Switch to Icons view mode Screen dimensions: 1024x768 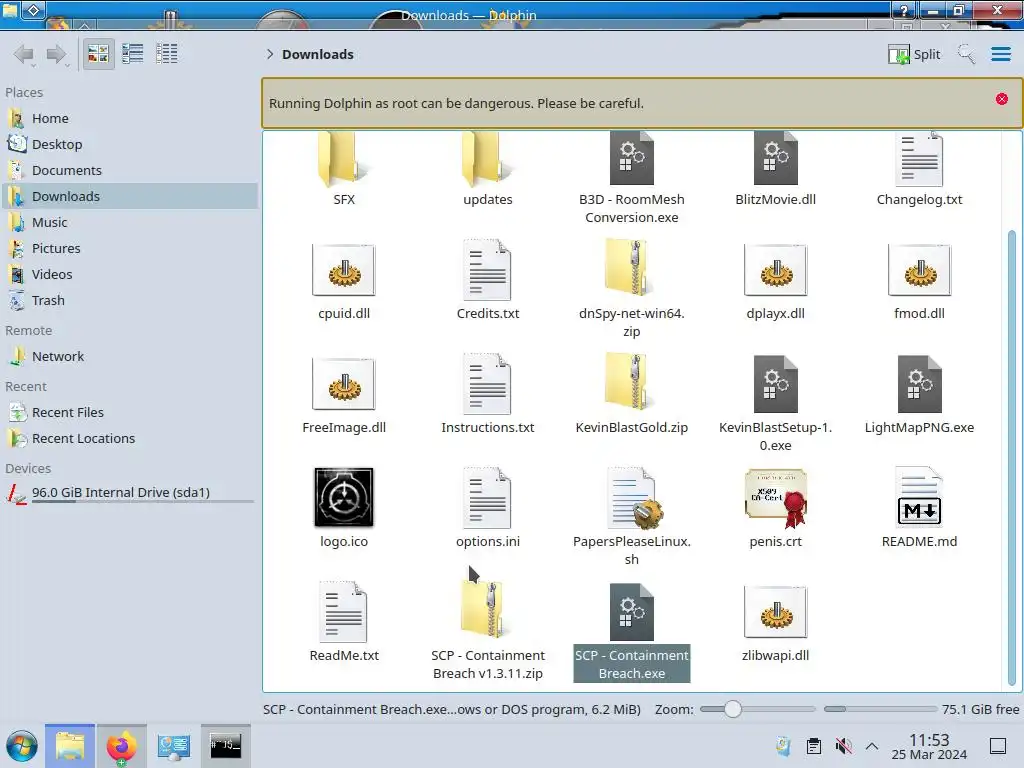tap(98, 54)
